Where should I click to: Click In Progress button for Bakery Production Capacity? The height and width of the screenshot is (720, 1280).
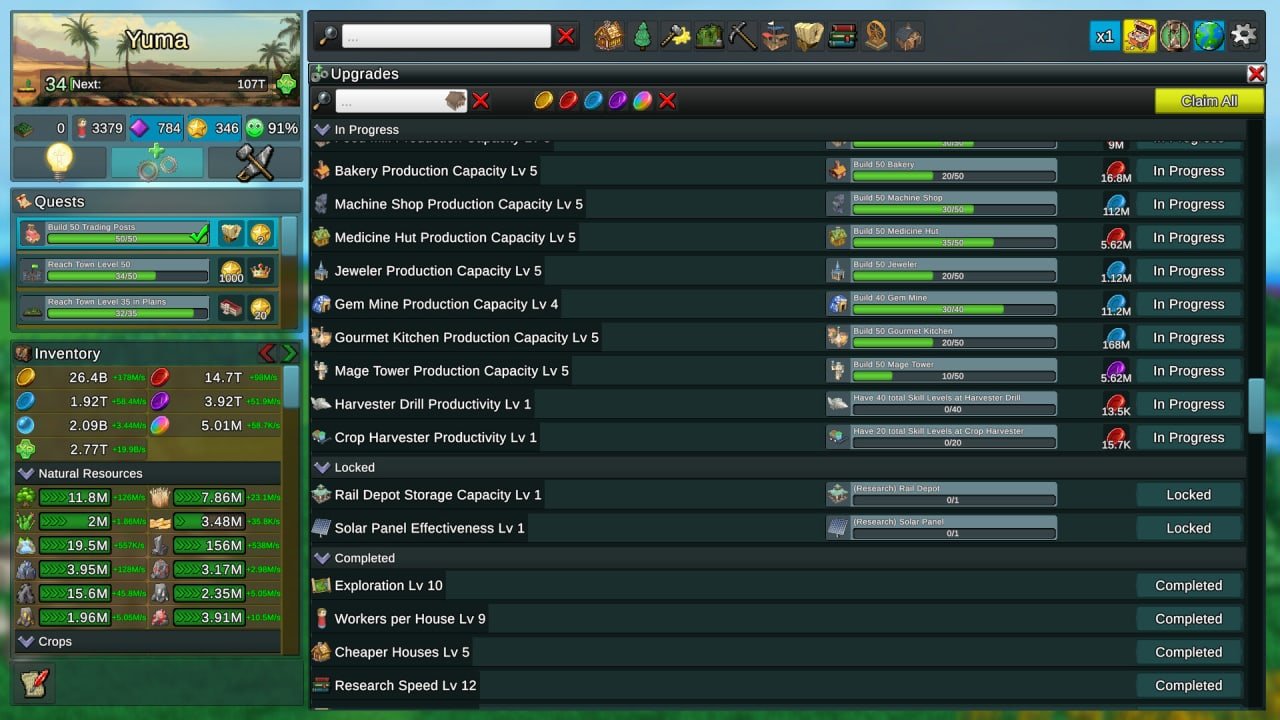tap(1188, 171)
